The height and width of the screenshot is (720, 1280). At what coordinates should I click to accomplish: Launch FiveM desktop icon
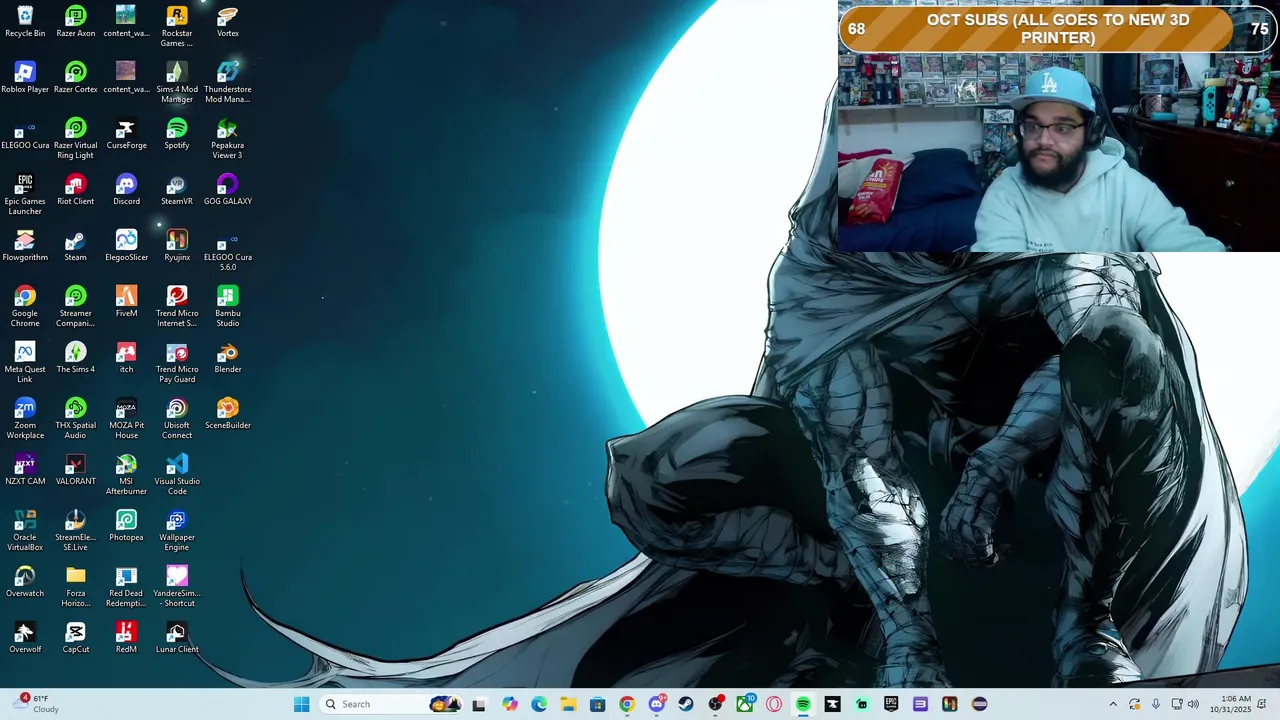coord(126,302)
